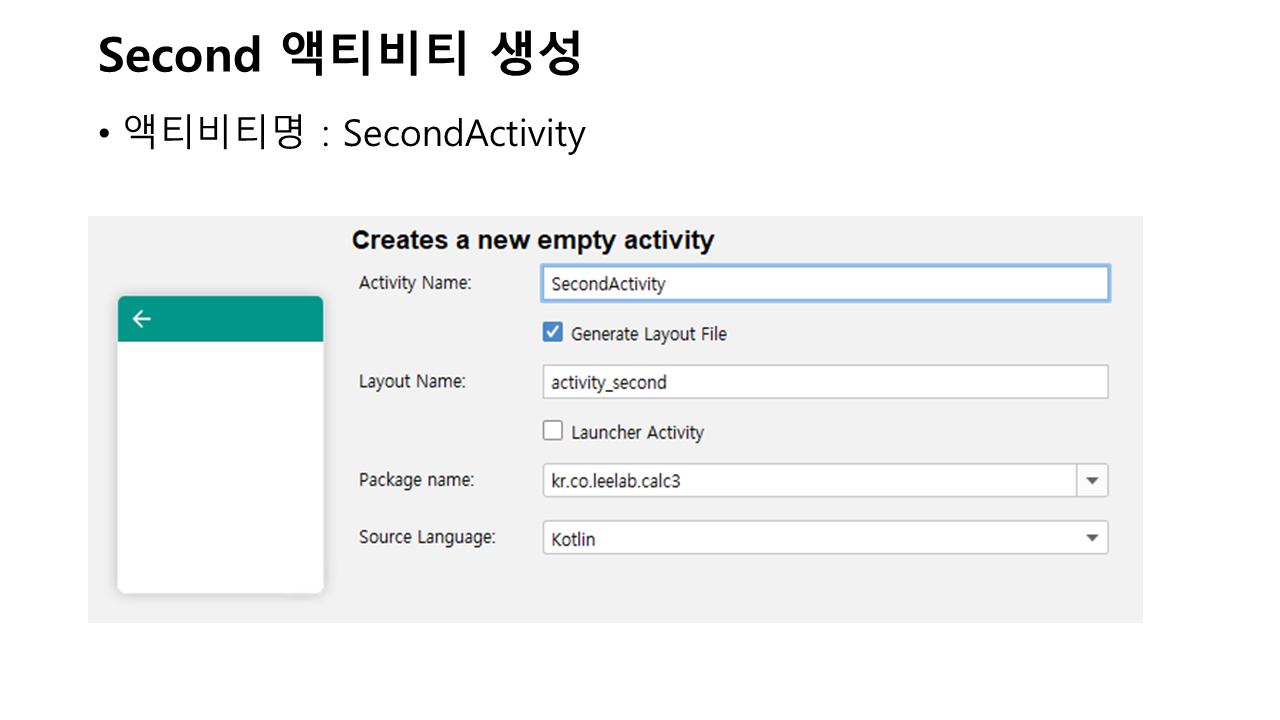Image resolution: width=1280 pixels, height=720 pixels.
Task: Enable the Launcher Activity checkbox
Action: coord(552,431)
